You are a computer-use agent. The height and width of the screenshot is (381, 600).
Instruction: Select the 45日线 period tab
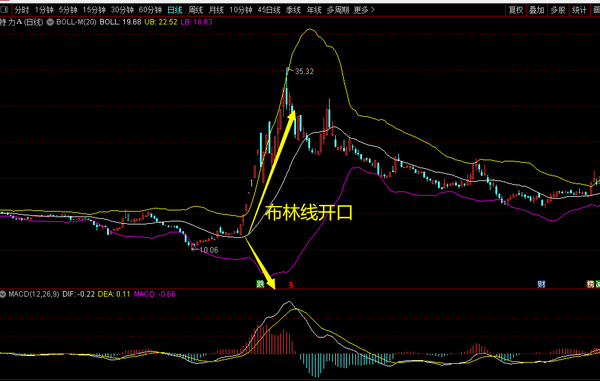(269, 10)
